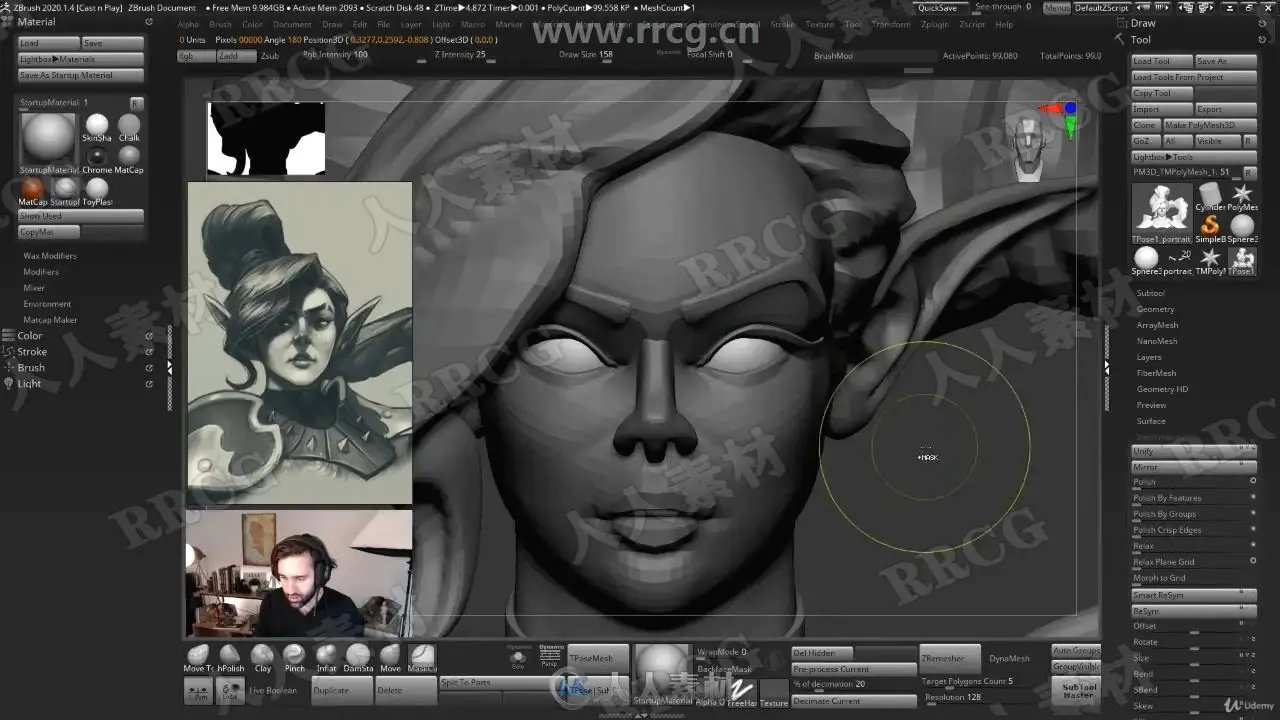Choose the SkinShade material sphere
1280x720 pixels.
tap(97, 127)
